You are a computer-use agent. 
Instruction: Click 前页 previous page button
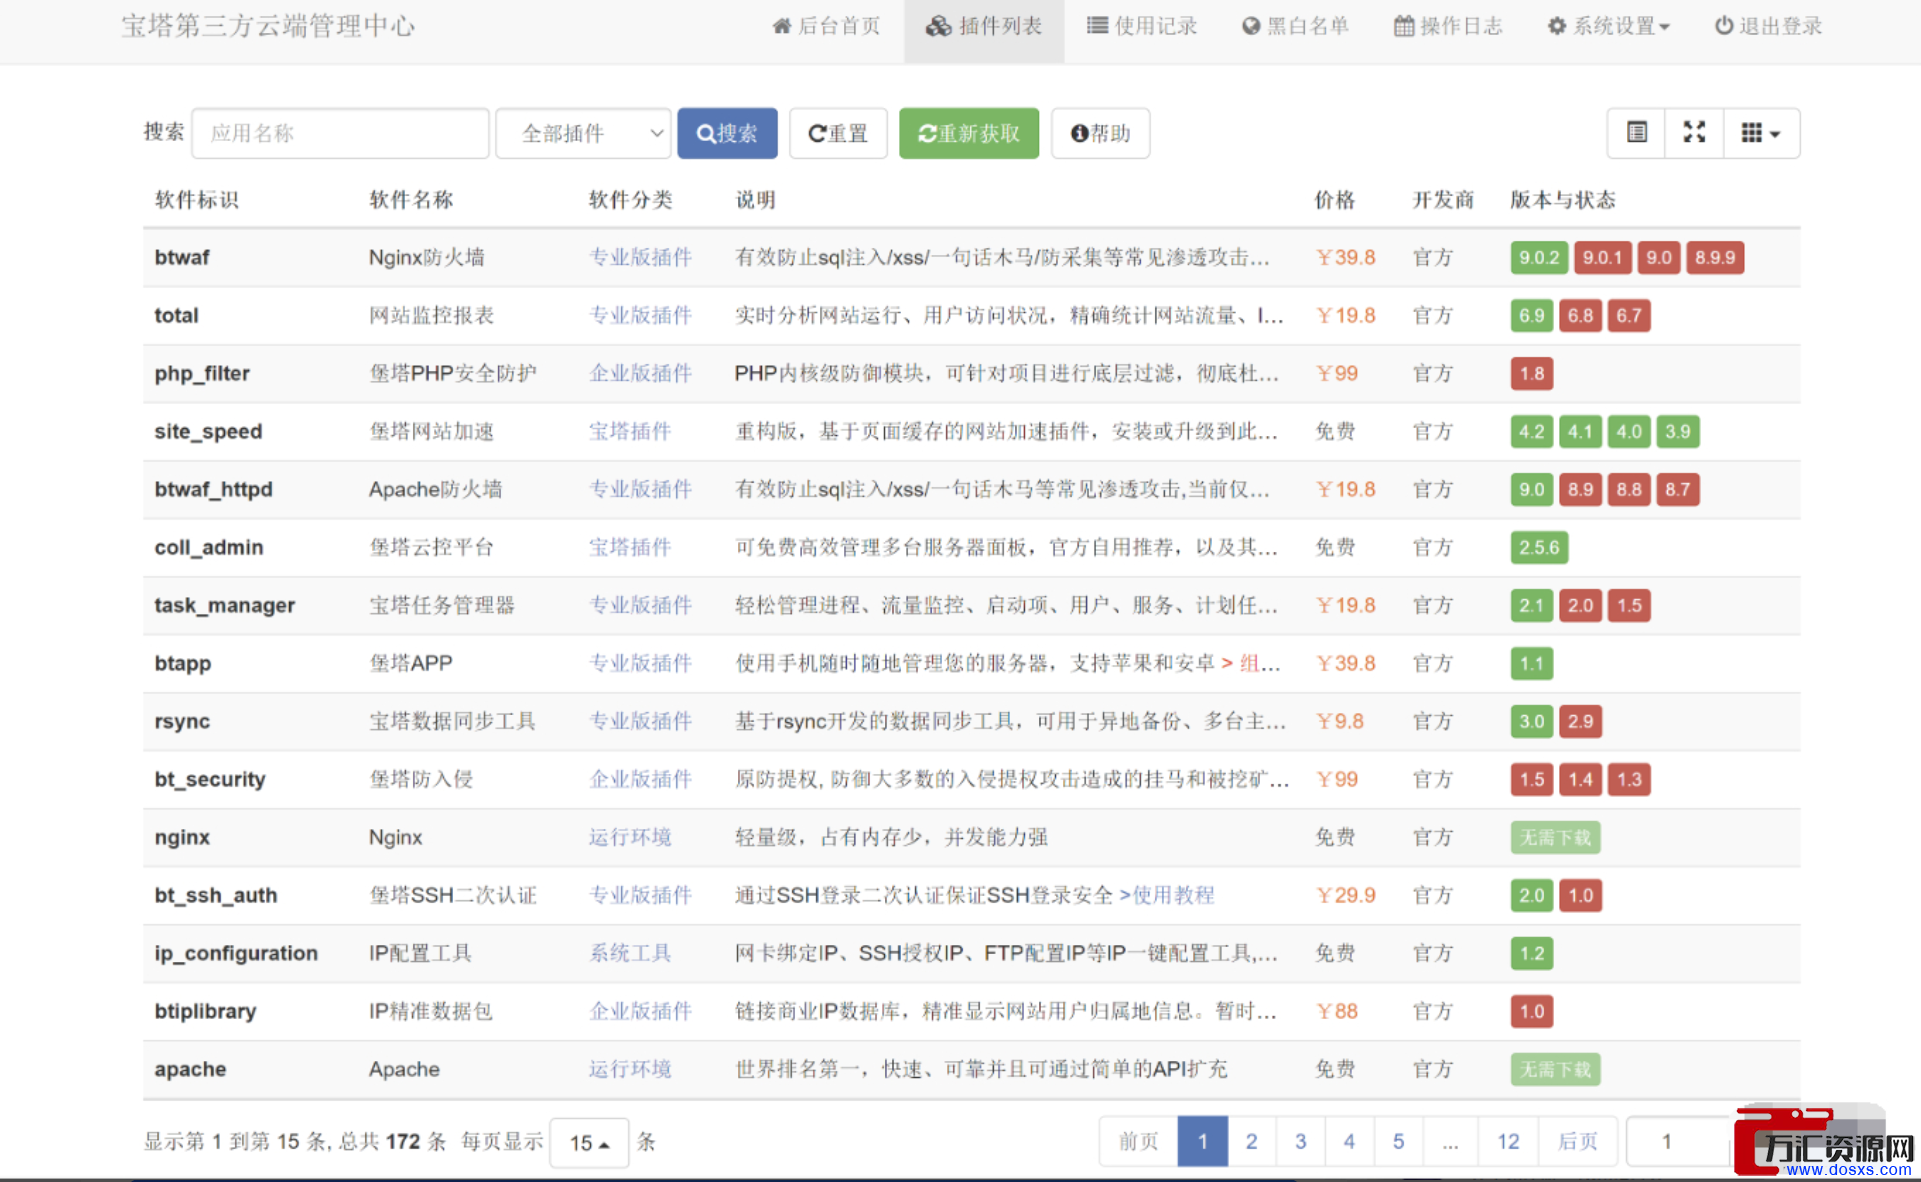pyautogui.click(x=1138, y=1142)
